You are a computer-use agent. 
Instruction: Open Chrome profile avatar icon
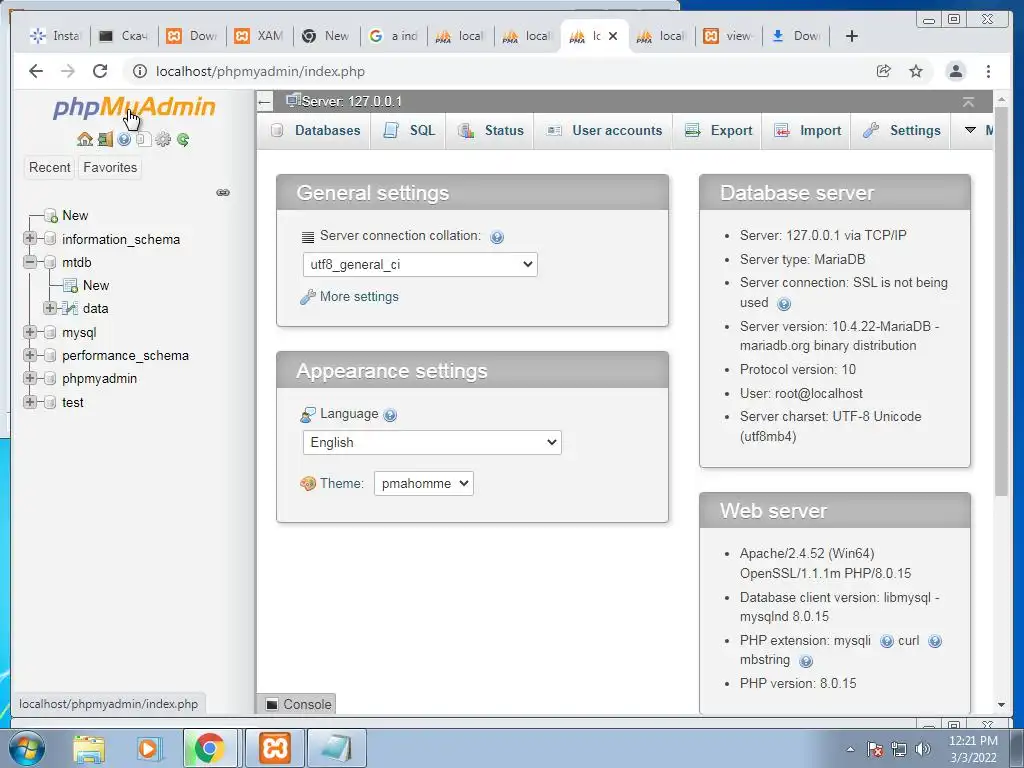coord(955,71)
